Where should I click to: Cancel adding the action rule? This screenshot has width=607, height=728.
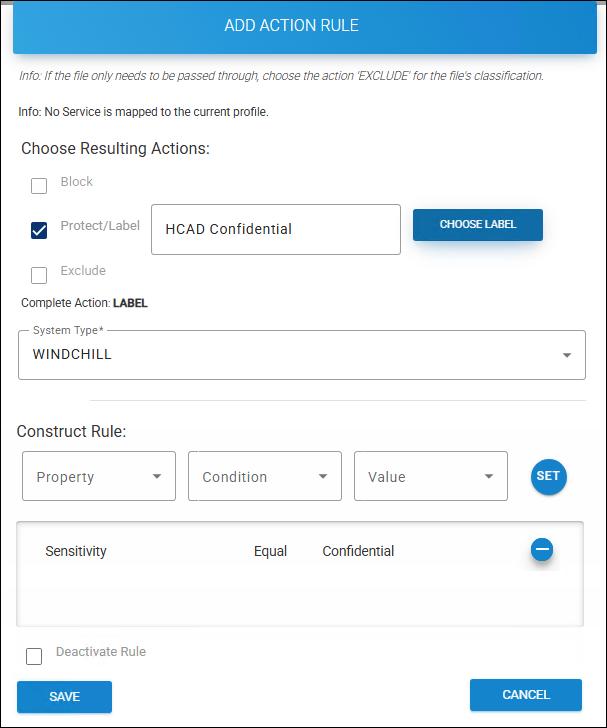pos(526,695)
